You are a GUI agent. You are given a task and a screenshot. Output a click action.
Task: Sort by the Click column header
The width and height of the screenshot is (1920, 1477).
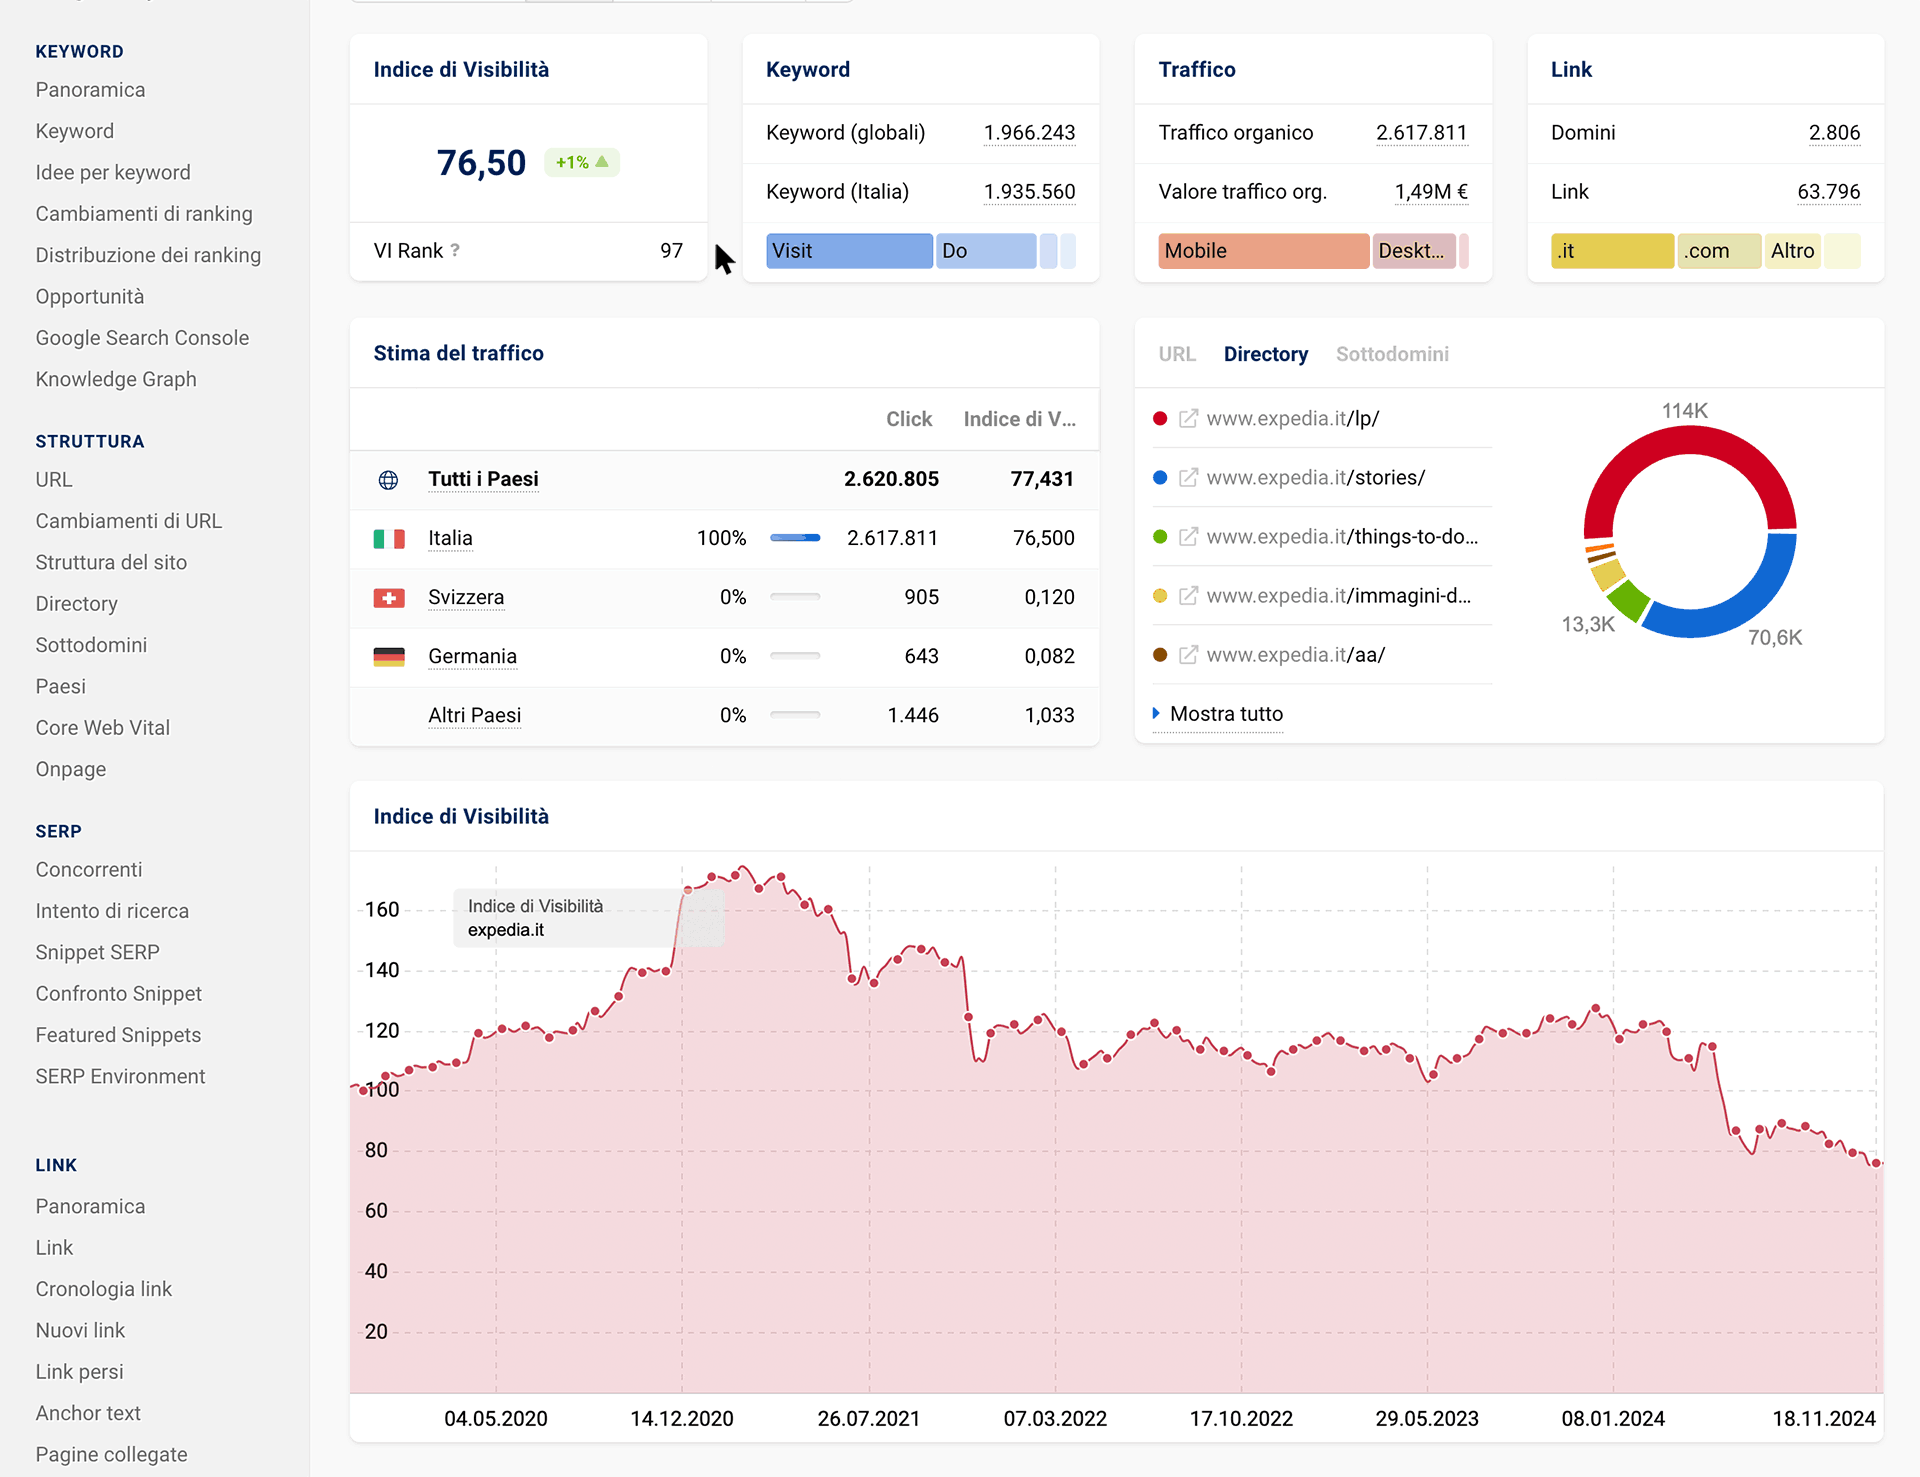pyautogui.click(x=908, y=419)
